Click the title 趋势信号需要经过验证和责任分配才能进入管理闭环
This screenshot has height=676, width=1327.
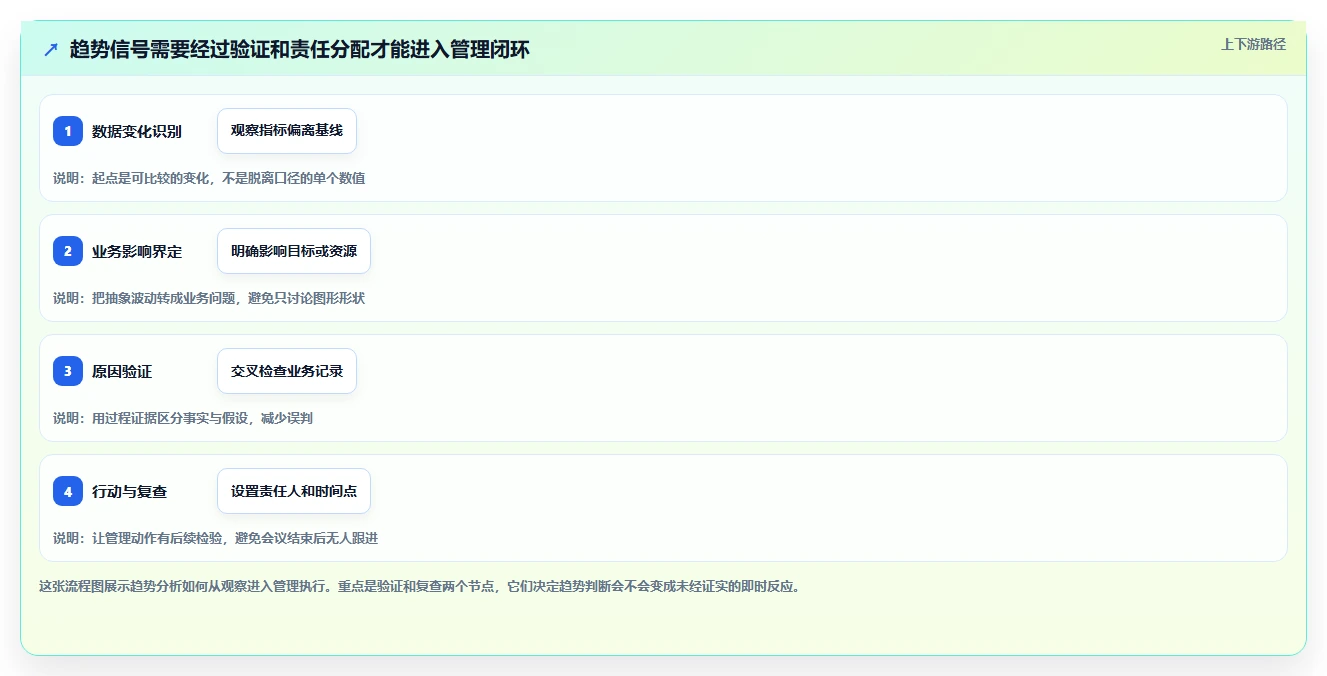[x=299, y=49]
